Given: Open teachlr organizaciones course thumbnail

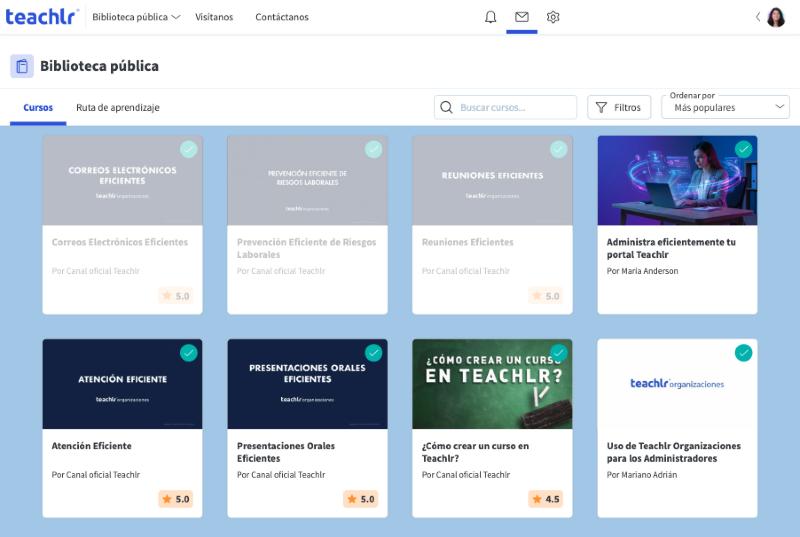Looking at the screenshot, I should [678, 384].
